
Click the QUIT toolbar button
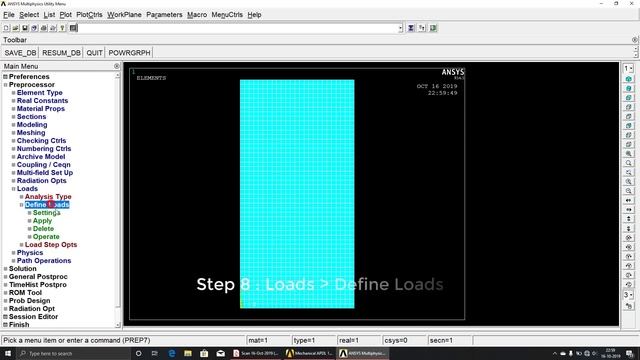click(94, 53)
